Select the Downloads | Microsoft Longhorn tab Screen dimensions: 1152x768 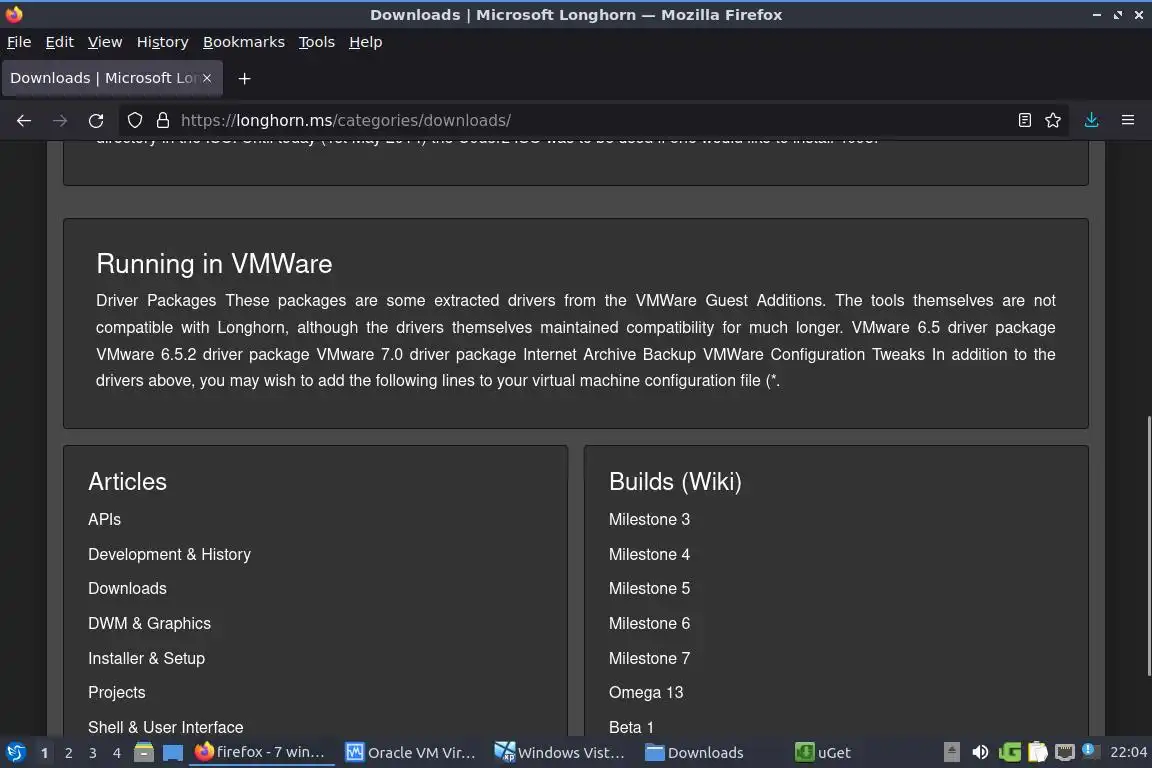(112, 78)
